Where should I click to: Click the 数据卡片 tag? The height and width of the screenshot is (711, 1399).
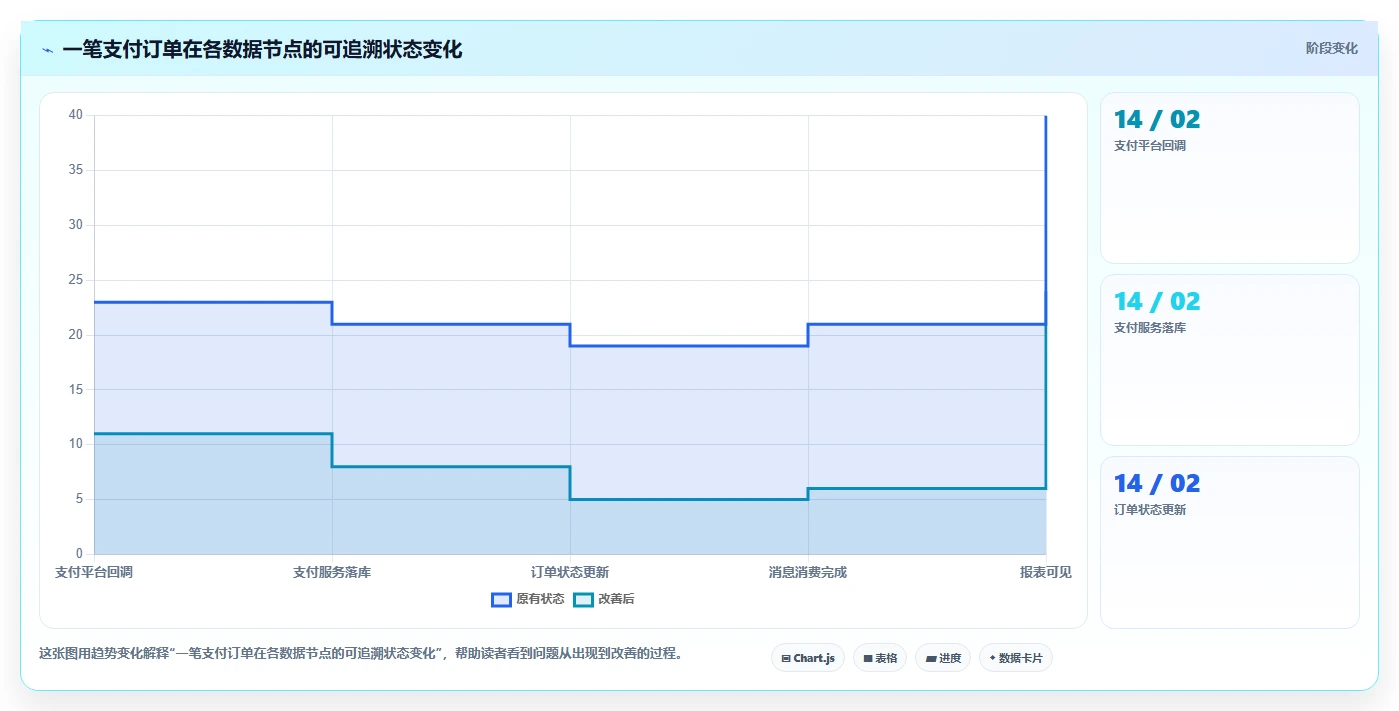(1016, 658)
